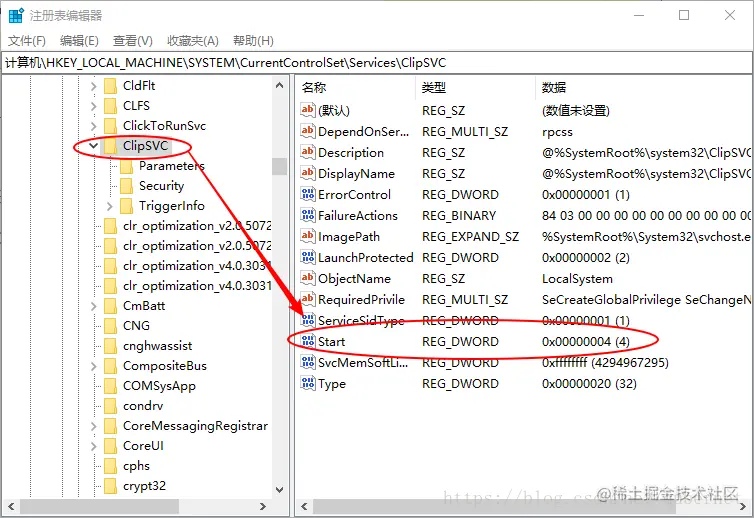Viewport: 754px width, 518px height.
Task: Select the condrv folder icon
Action: tap(111, 406)
